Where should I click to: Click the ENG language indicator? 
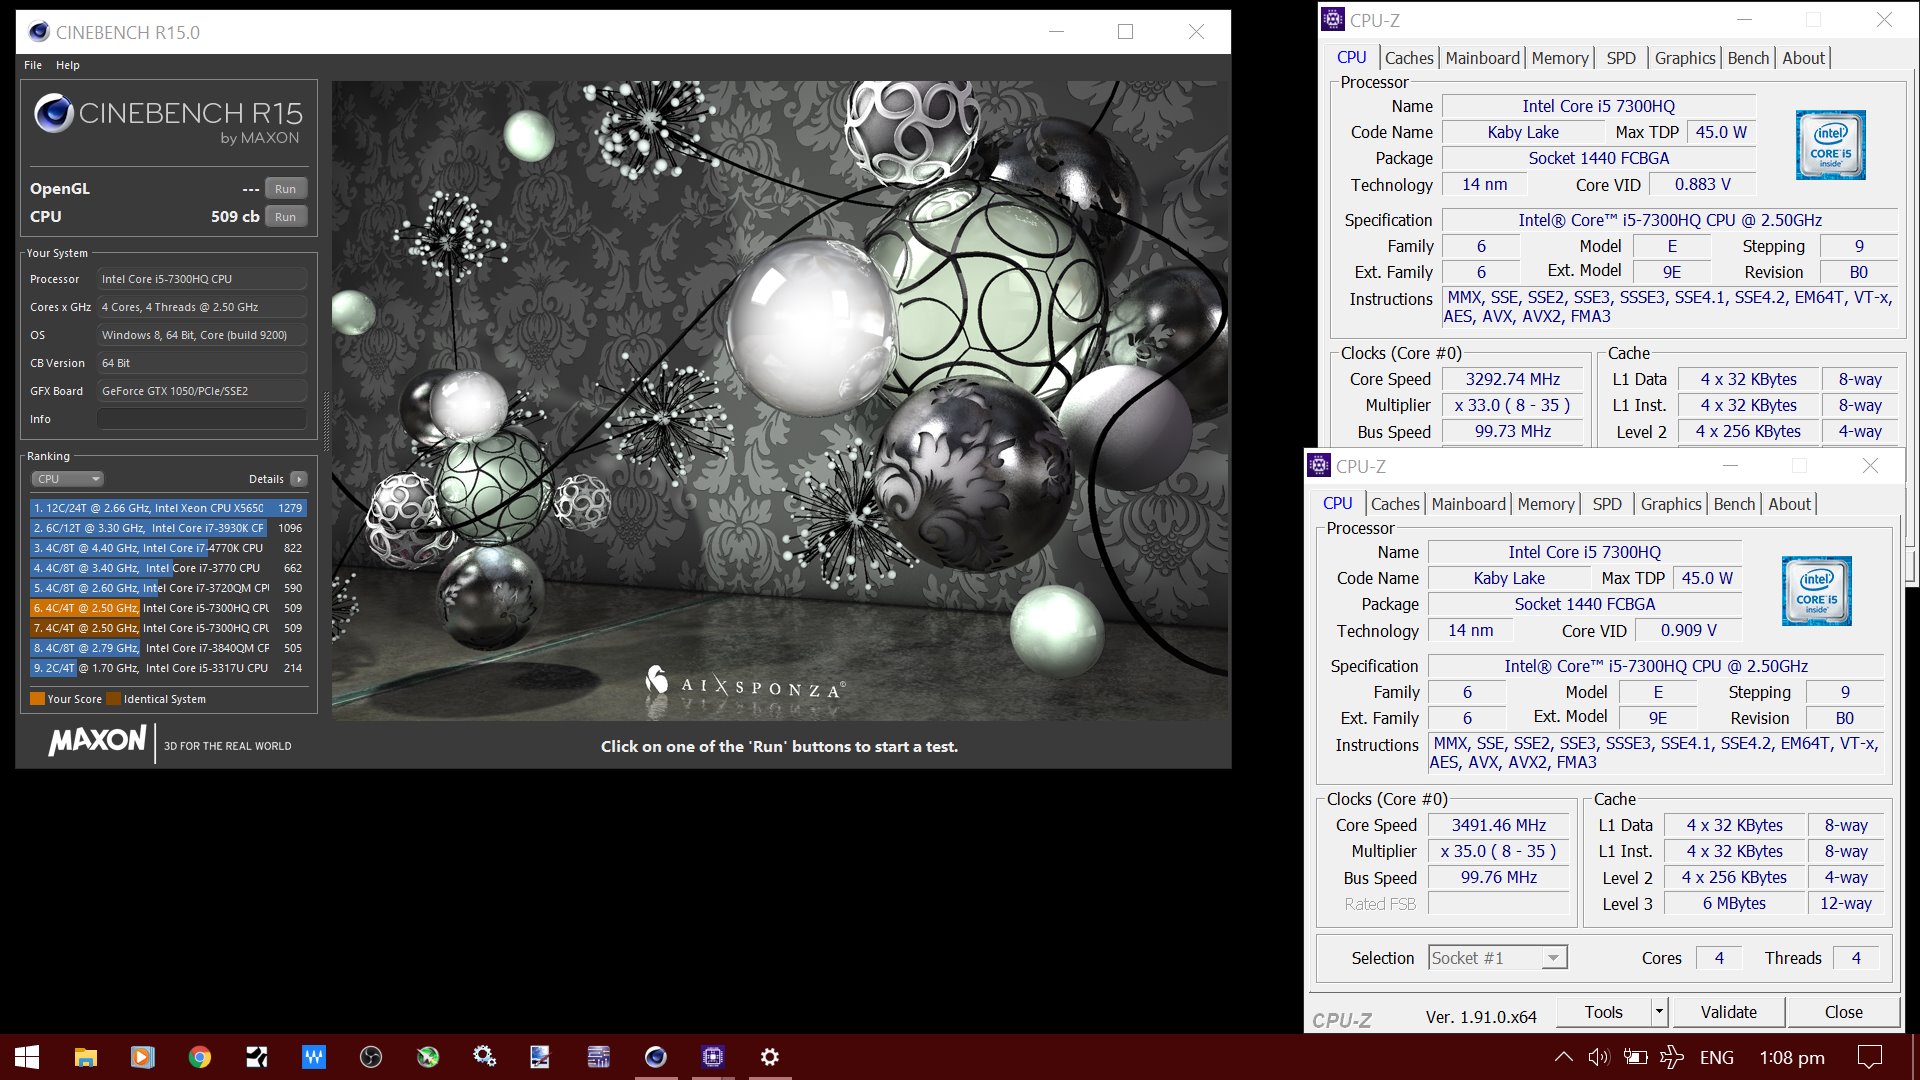tap(1717, 1057)
